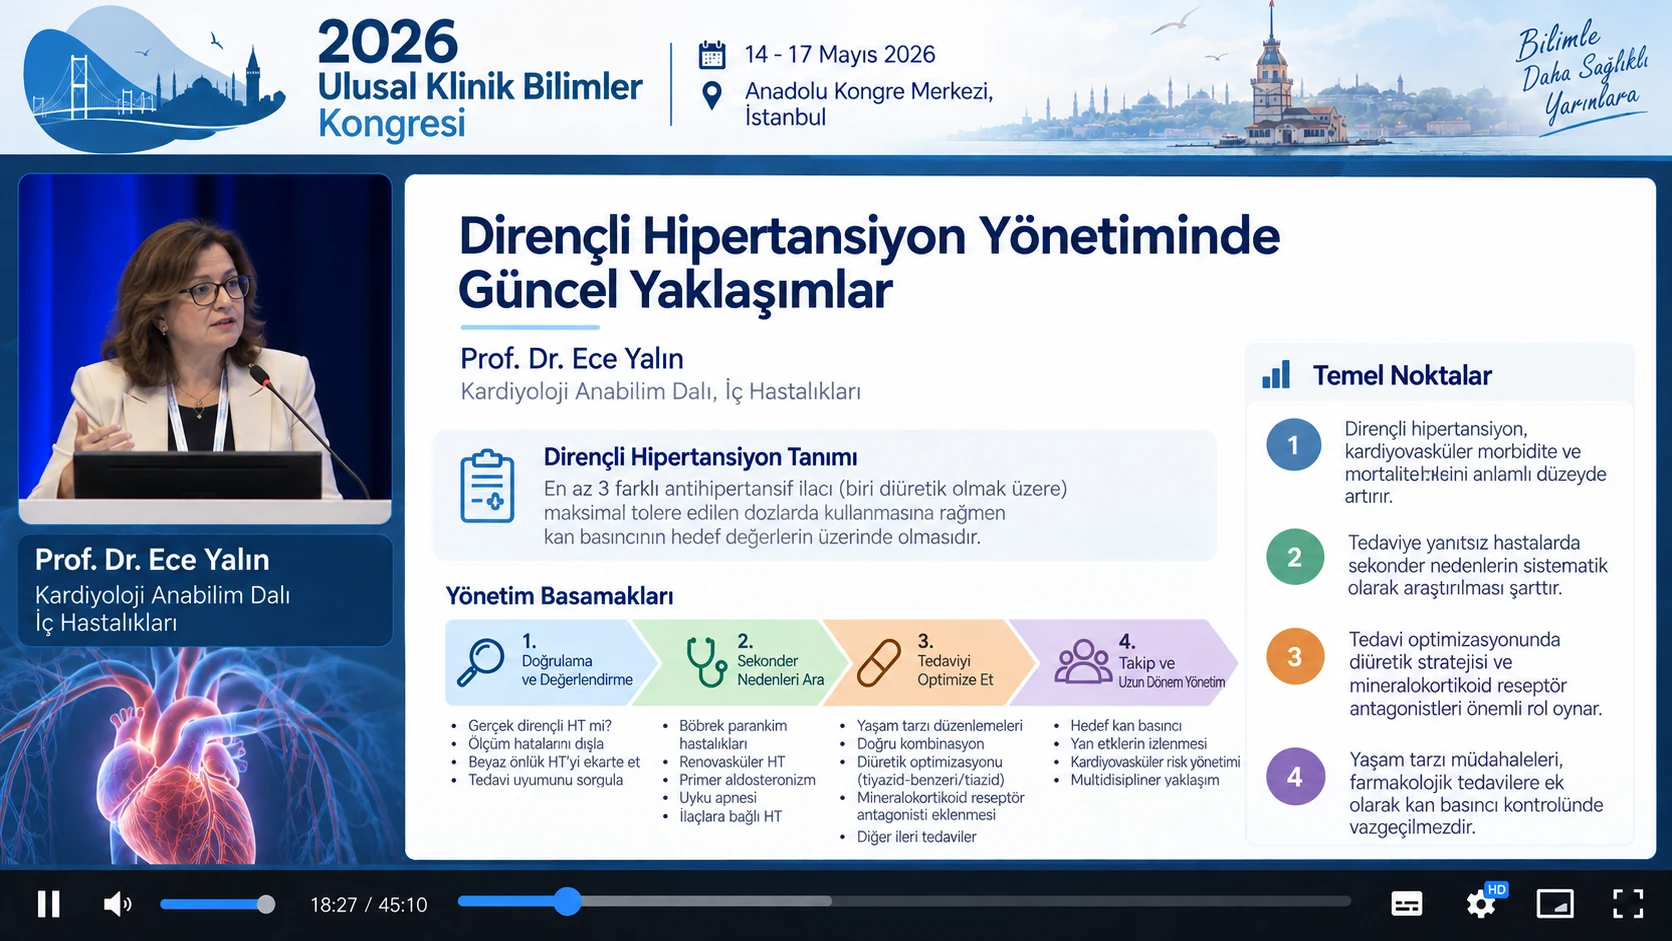
Task: Click the Takip ve Uzun Dönem Yönetim label
Action: point(1171,672)
